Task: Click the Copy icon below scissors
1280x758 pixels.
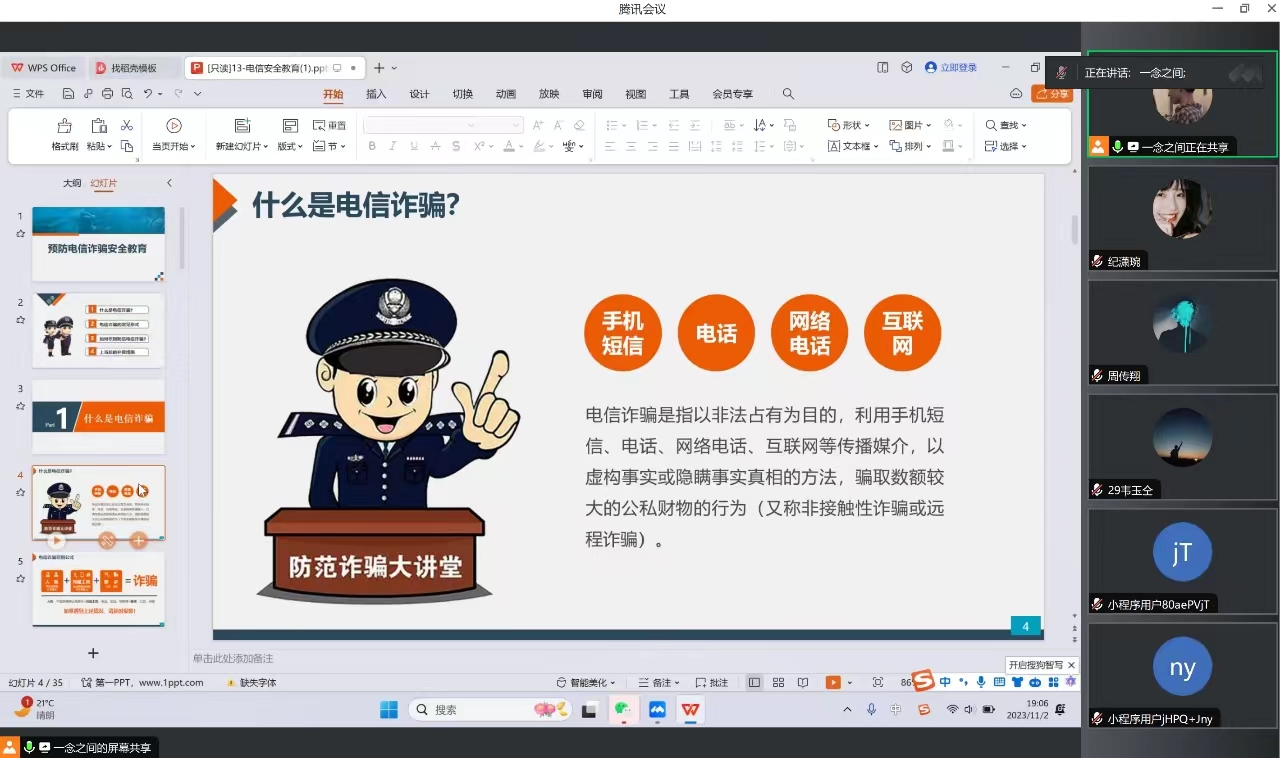Action: coord(127,146)
